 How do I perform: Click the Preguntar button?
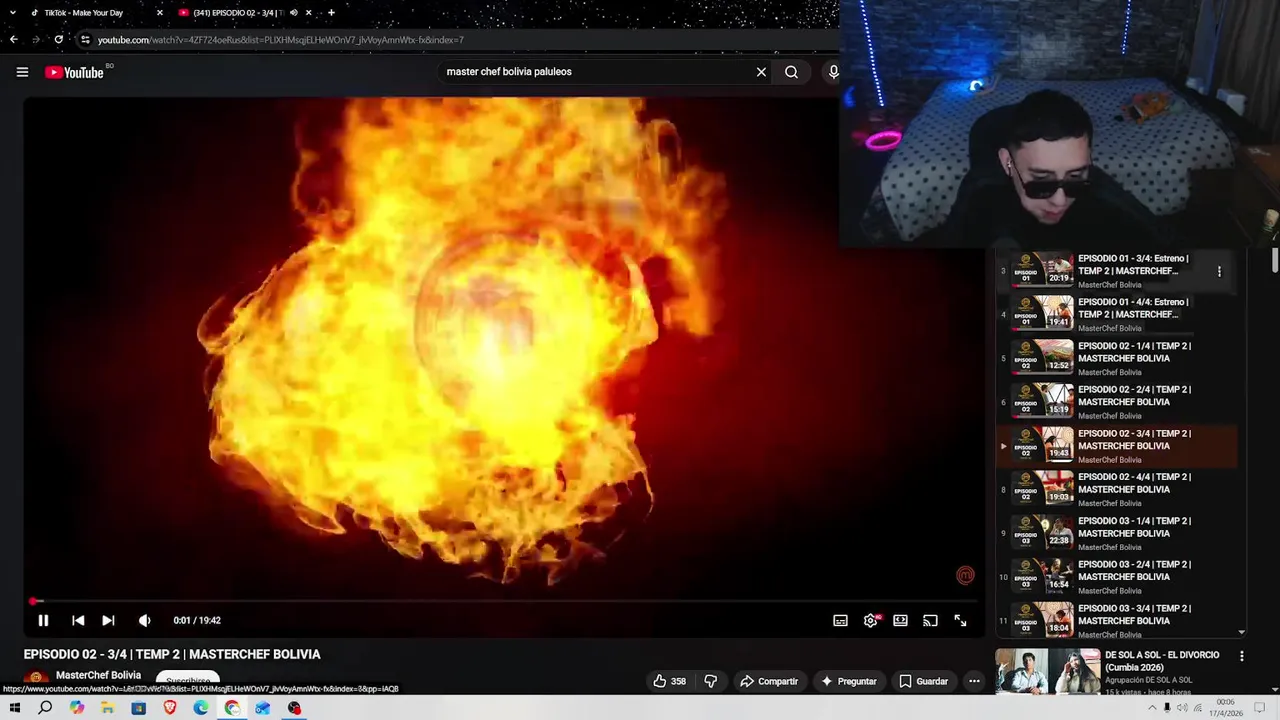[848, 681]
